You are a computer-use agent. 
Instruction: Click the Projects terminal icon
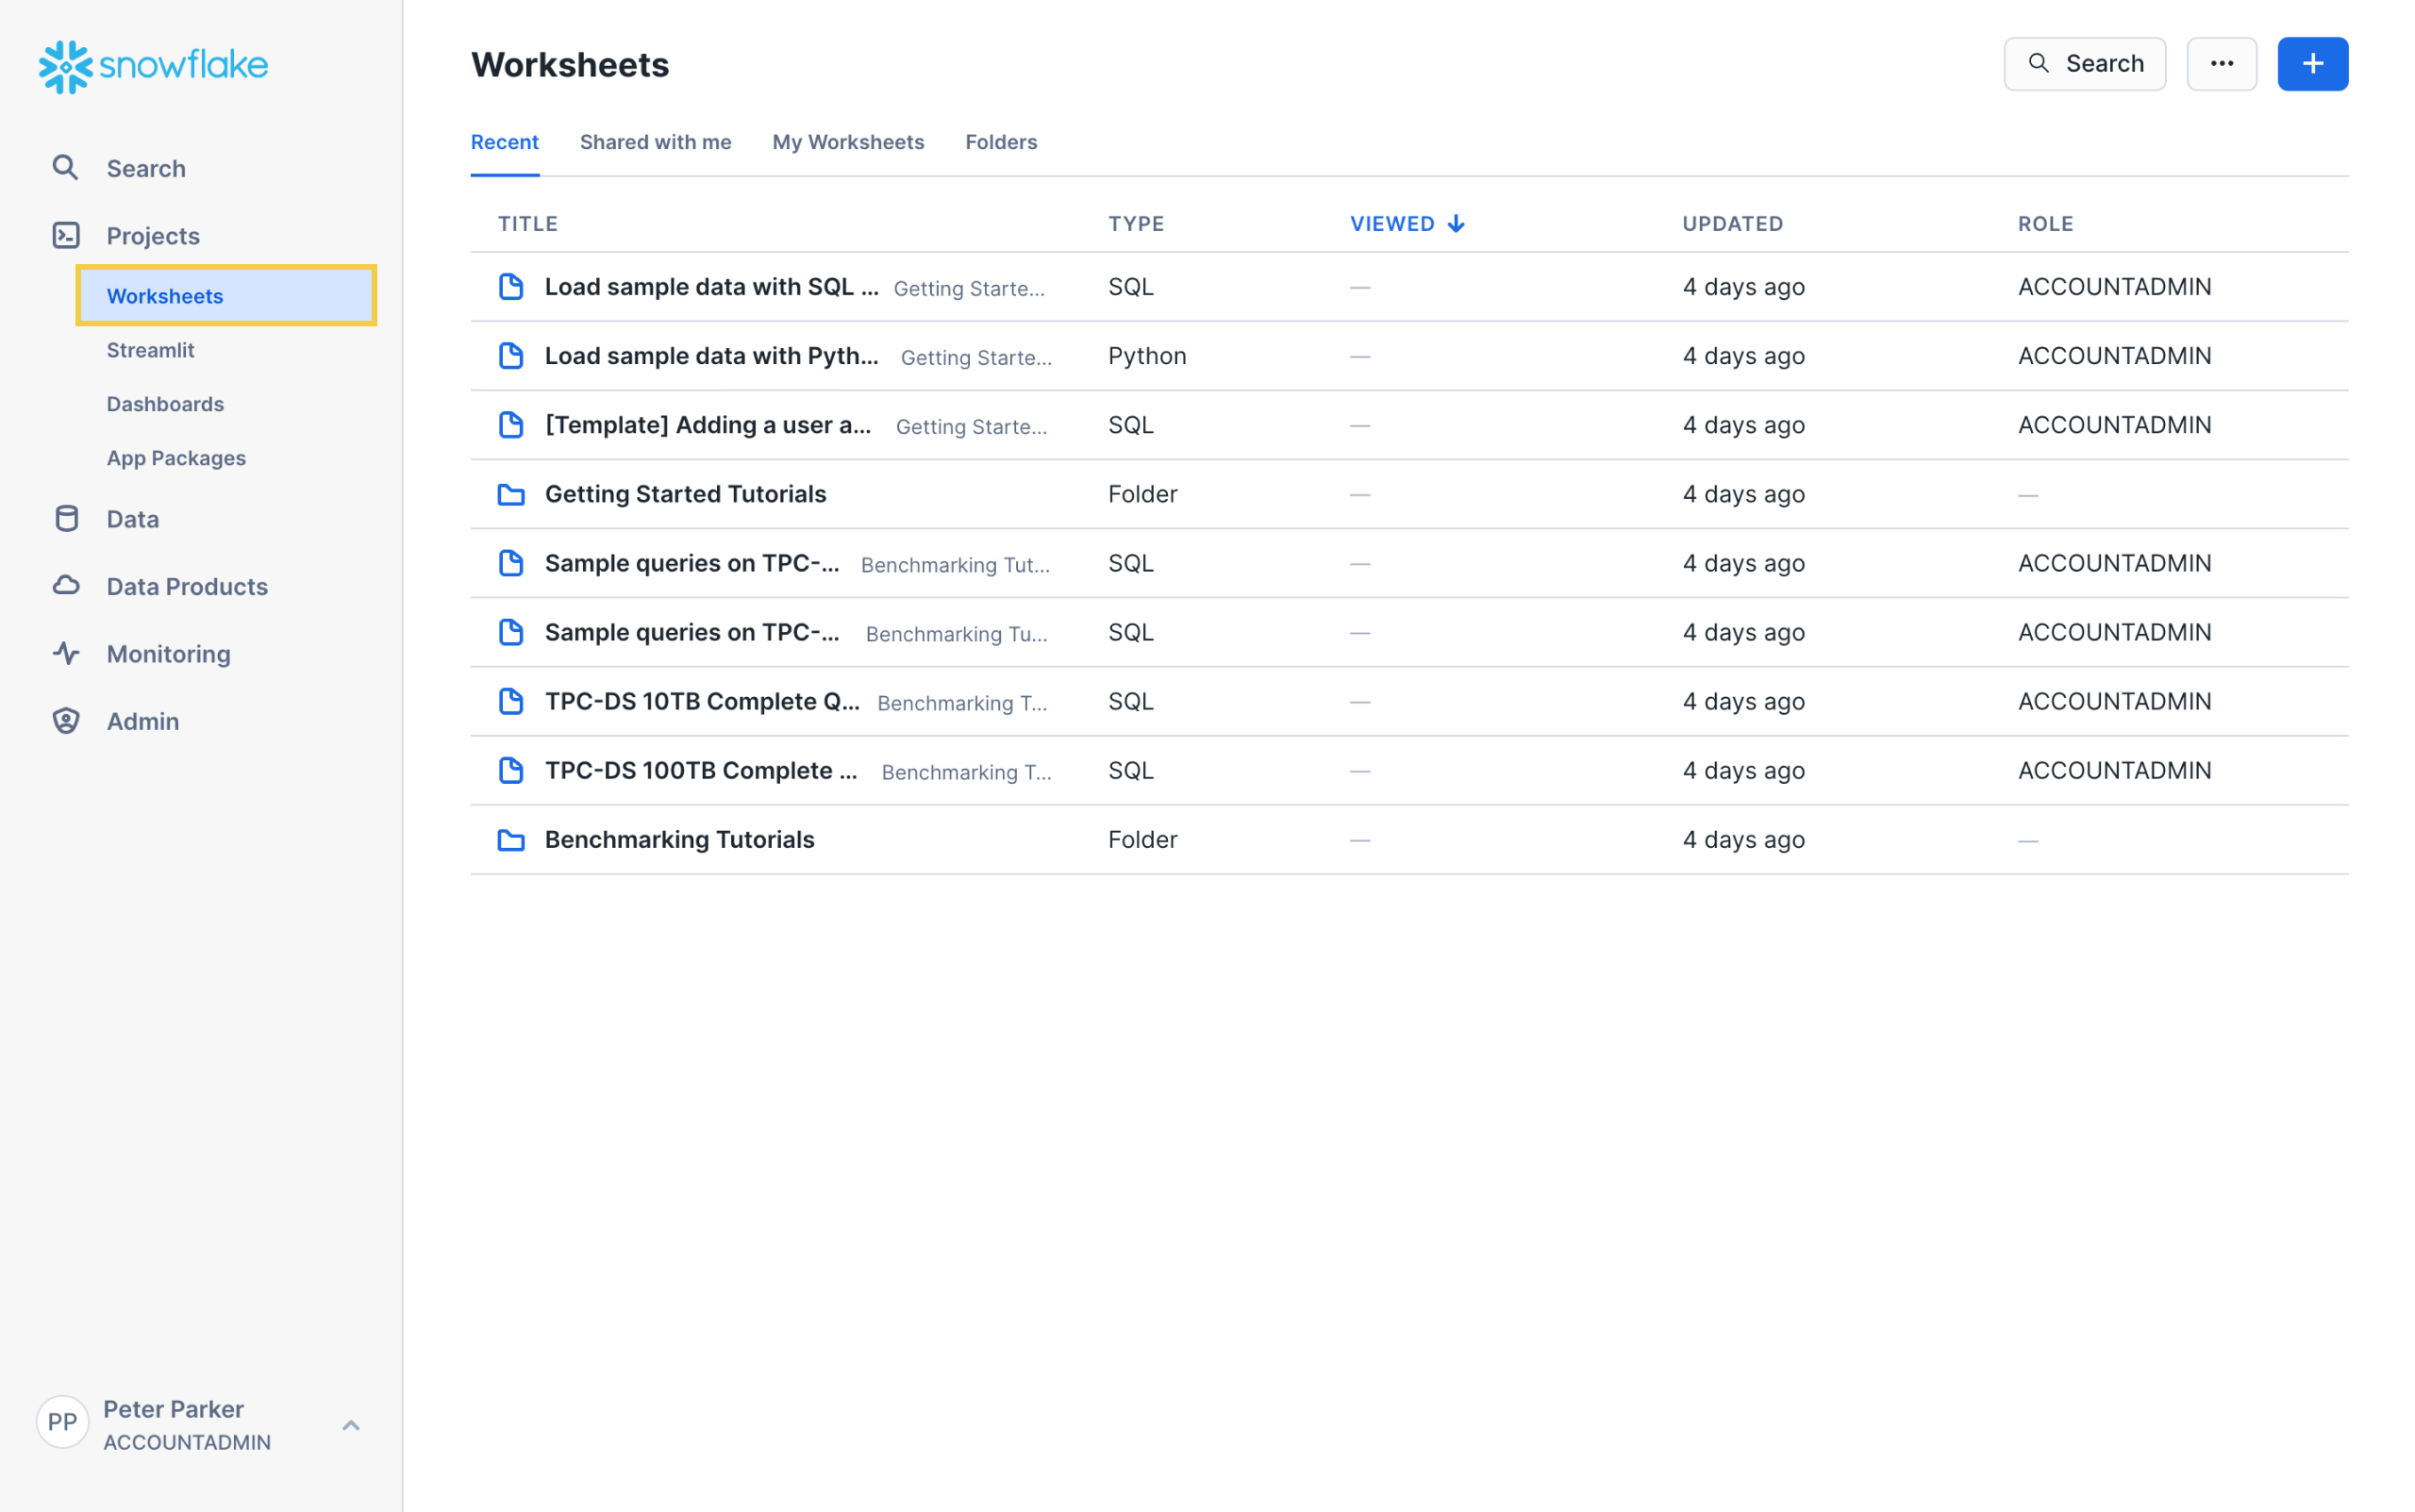66,235
